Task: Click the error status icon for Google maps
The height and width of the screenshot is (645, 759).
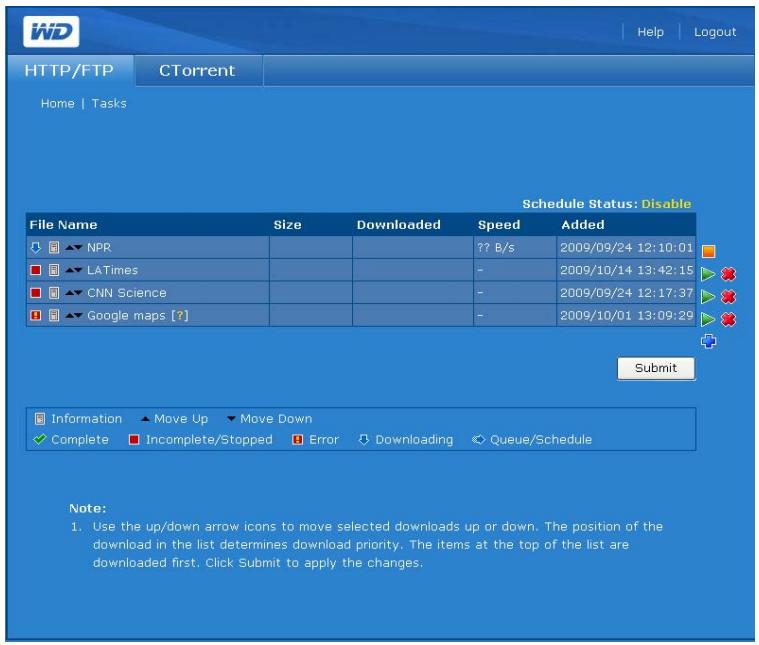Action: pyautogui.click(x=36, y=316)
